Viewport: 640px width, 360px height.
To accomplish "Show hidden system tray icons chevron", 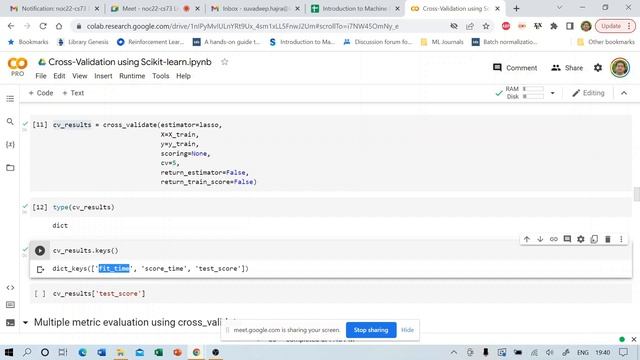I will [453, 352].
